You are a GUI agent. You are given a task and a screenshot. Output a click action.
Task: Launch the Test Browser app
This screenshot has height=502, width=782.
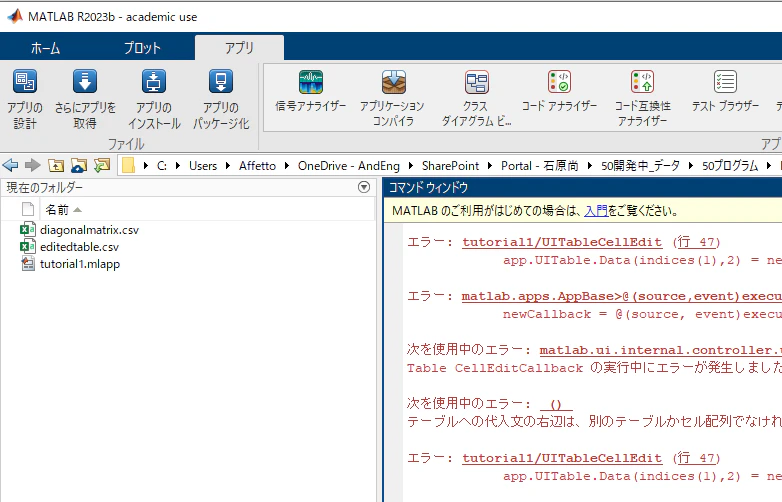click(725, 91)
